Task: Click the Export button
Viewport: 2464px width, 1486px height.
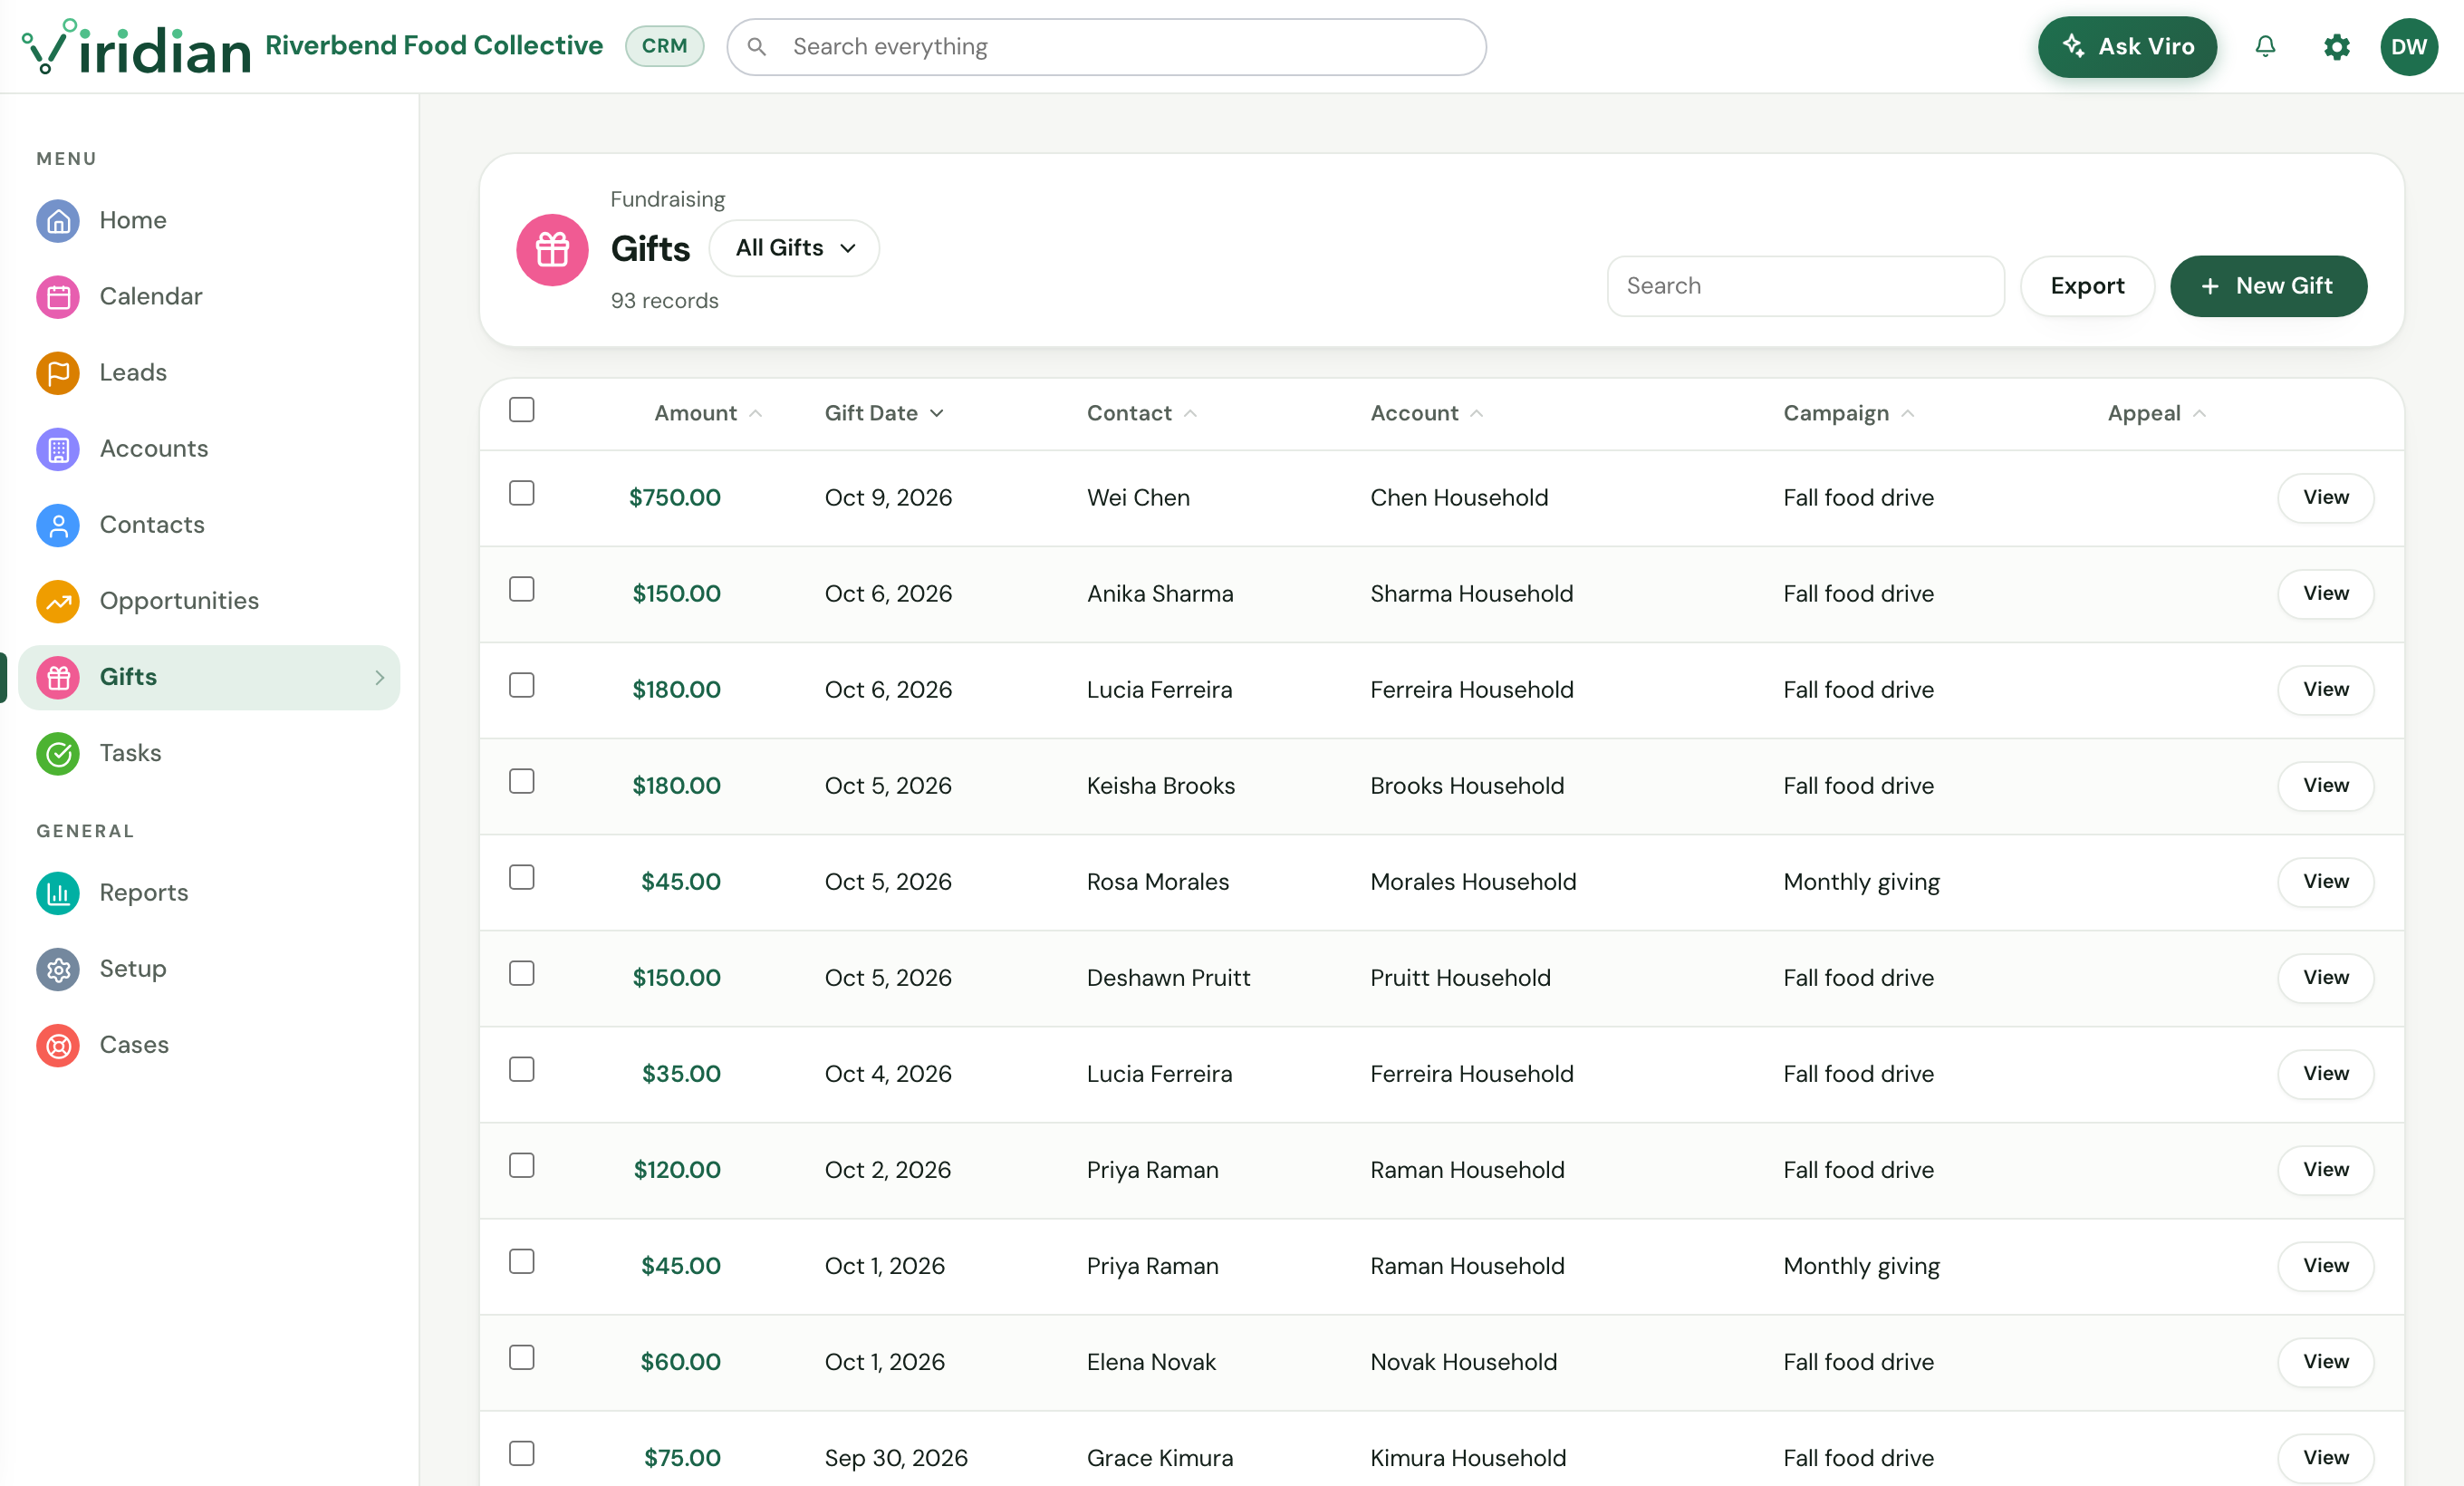Action: pyautogui.click(x=2087, y=286)
